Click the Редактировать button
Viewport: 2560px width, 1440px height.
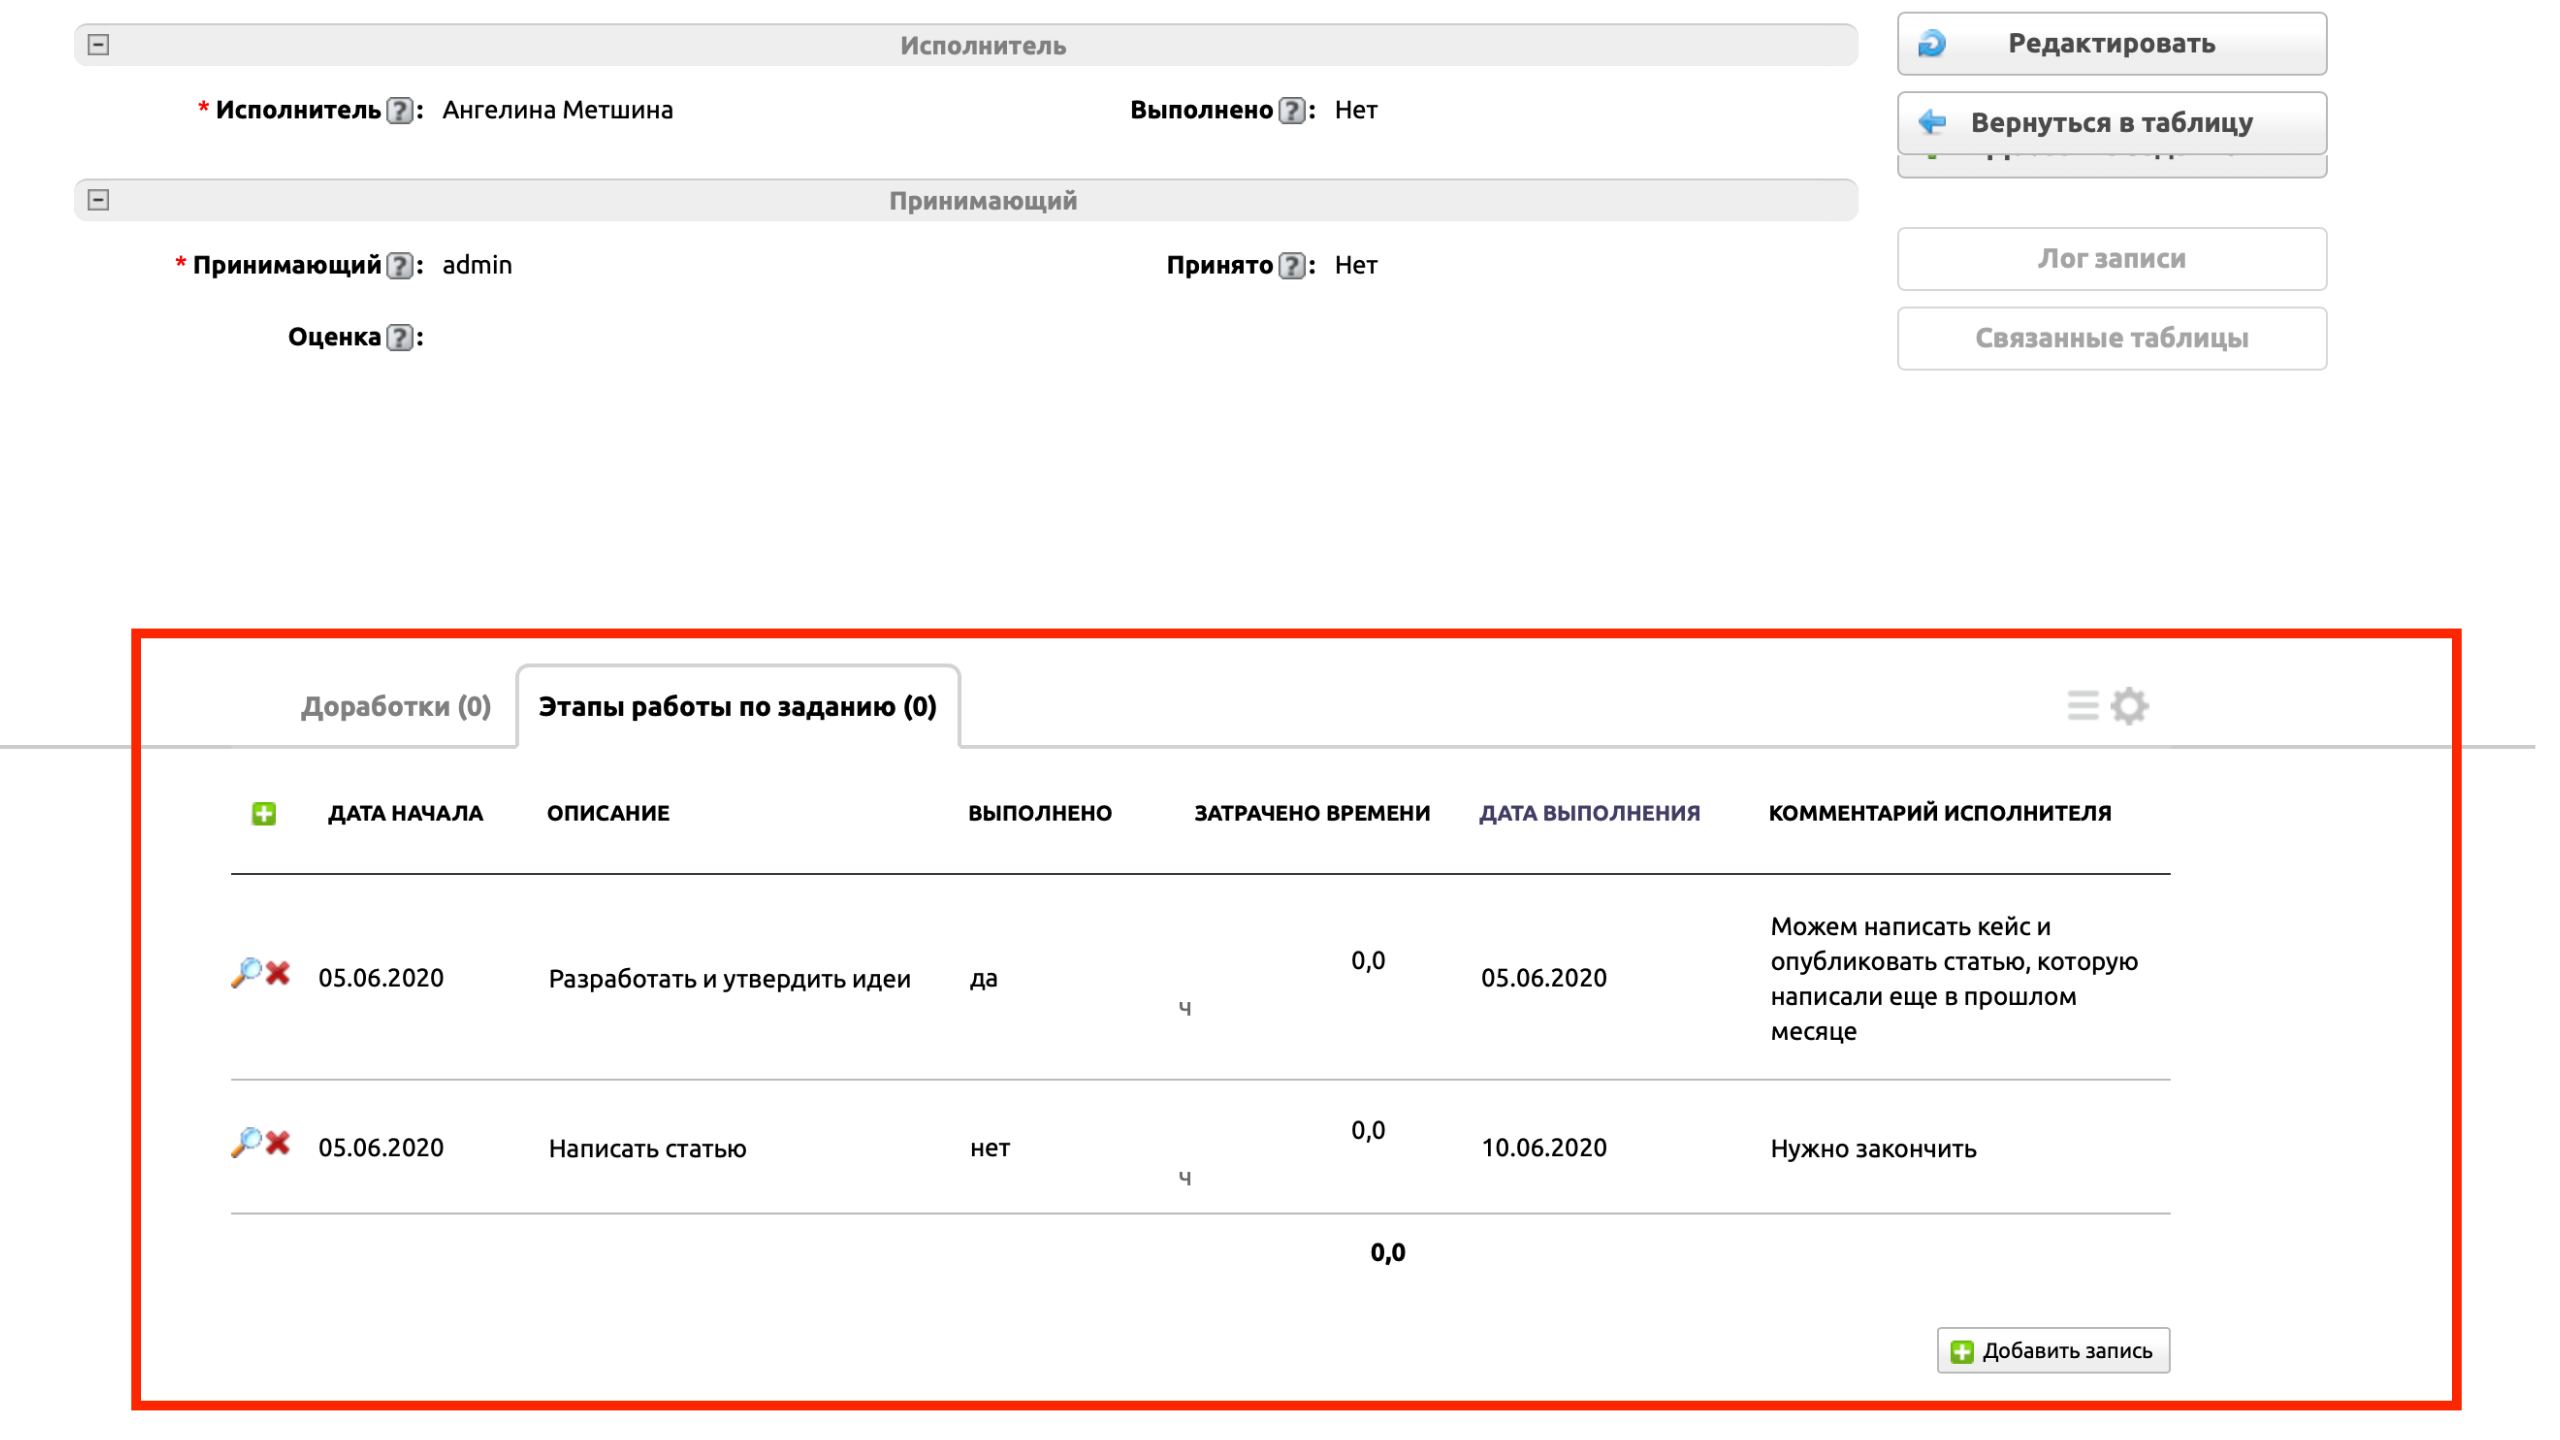pyautogui.click(x=2111, y=44)
